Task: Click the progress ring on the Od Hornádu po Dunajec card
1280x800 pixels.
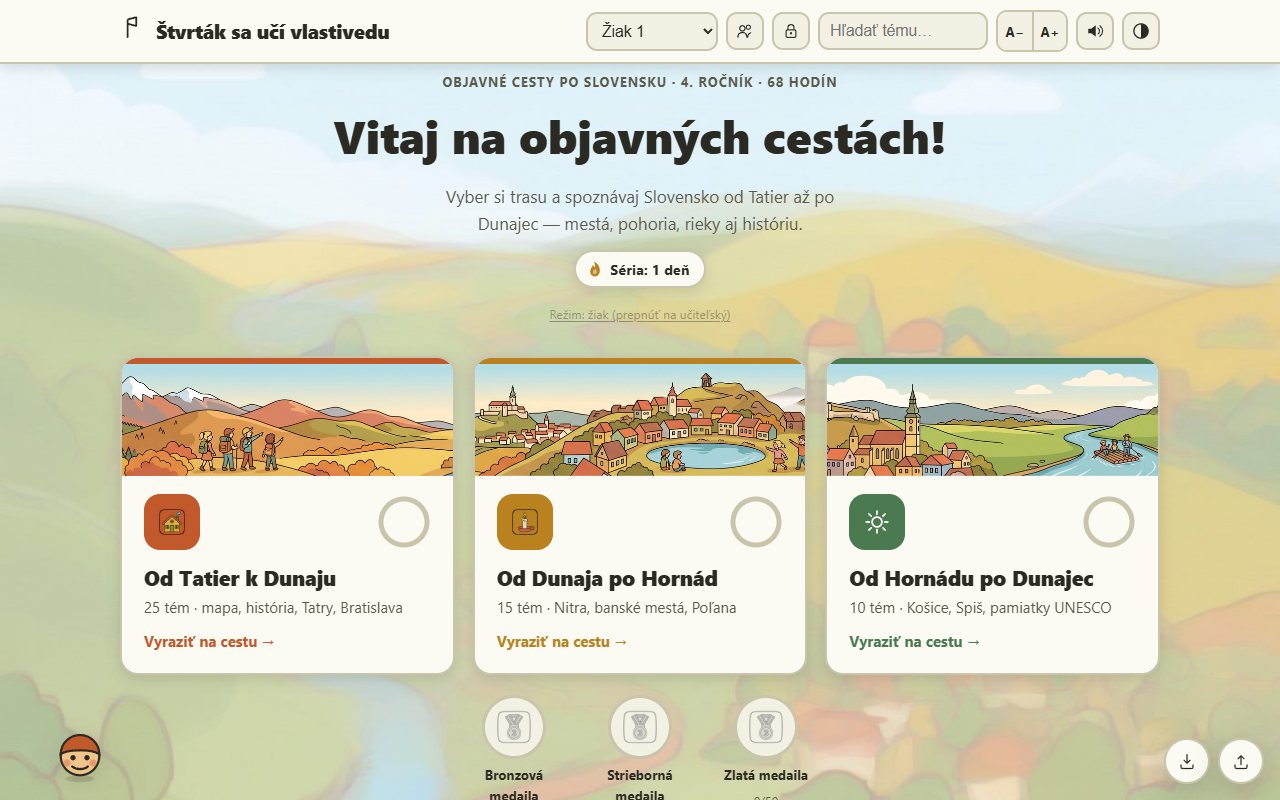Action: click(1109, 522)
